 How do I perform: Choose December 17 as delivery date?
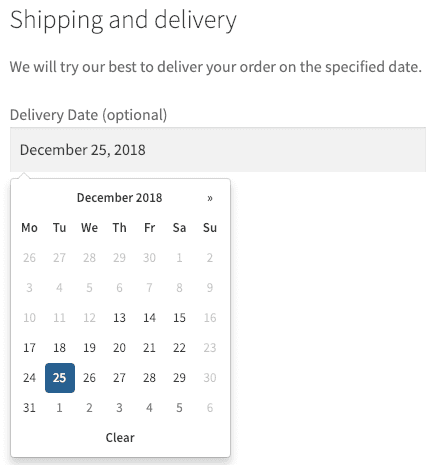(29, 348)
